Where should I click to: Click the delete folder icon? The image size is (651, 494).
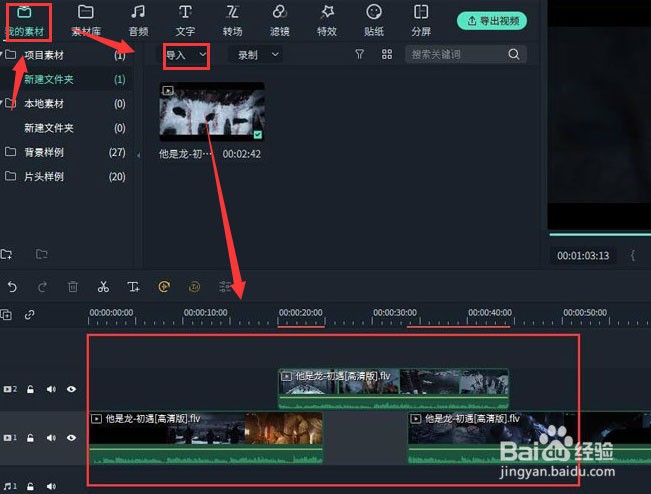(x=42, y=254)
